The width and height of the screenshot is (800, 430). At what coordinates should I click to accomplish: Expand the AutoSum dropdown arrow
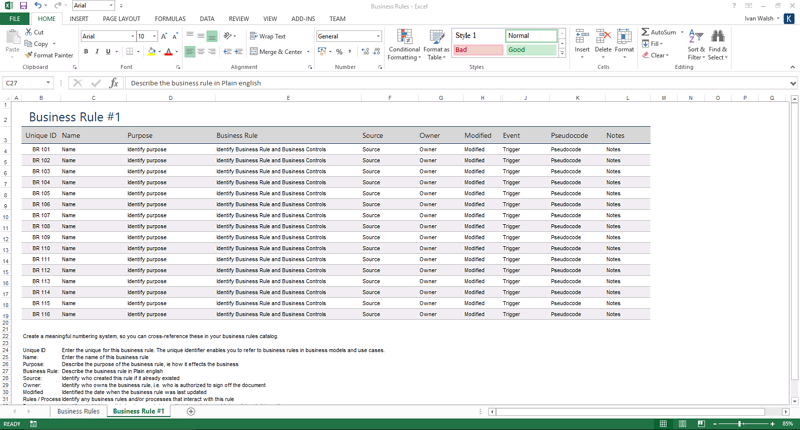coord(682,32)
